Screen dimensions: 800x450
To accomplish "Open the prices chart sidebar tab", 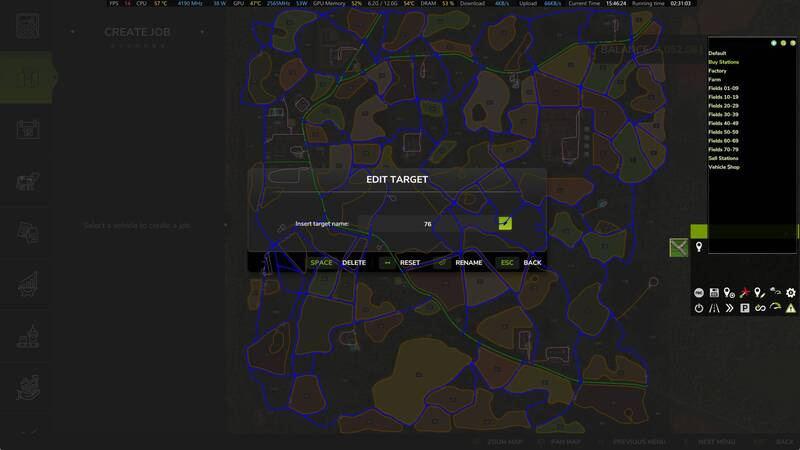I will point(27,284).
